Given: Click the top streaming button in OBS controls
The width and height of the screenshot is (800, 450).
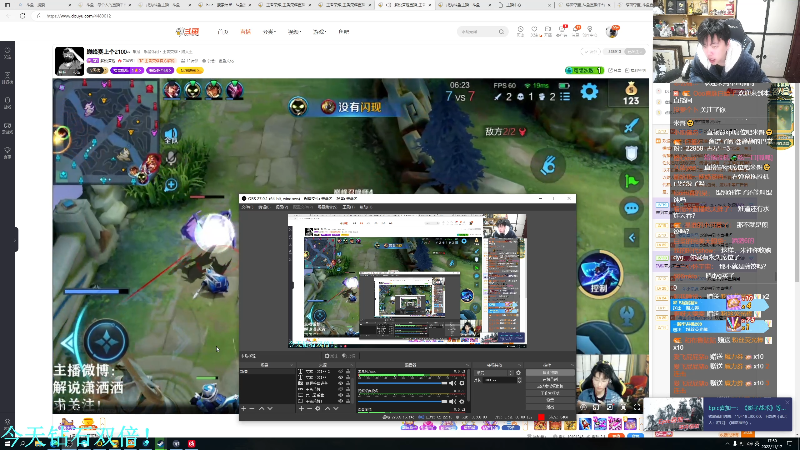Looking at the screenshot, I should tap(551, 372).
